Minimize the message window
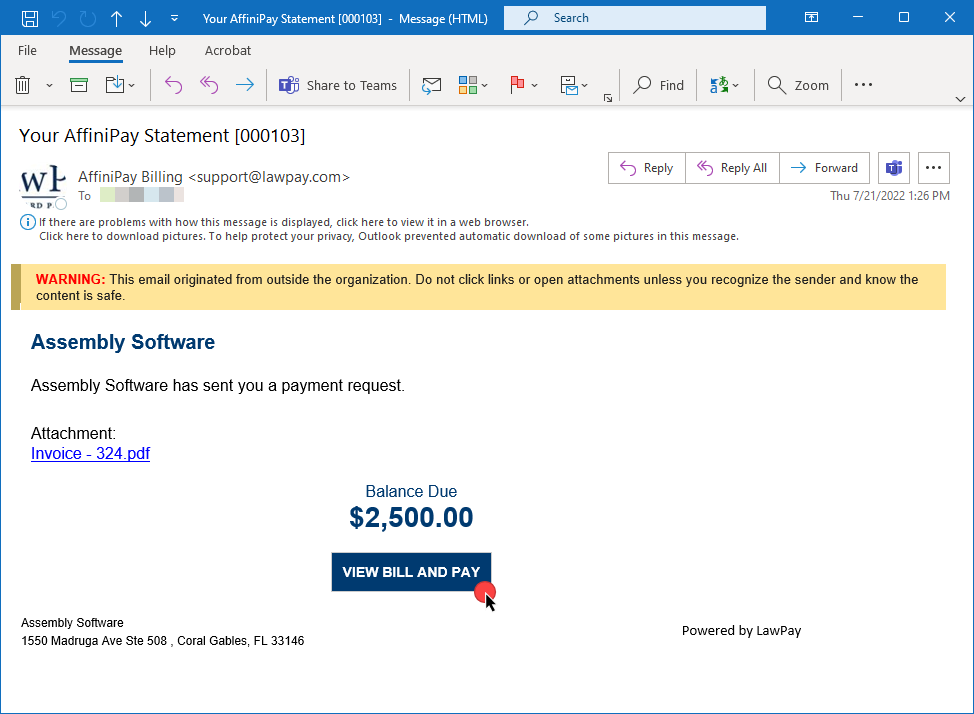Viewport: 974px width, 714px height. click(858, 17)
